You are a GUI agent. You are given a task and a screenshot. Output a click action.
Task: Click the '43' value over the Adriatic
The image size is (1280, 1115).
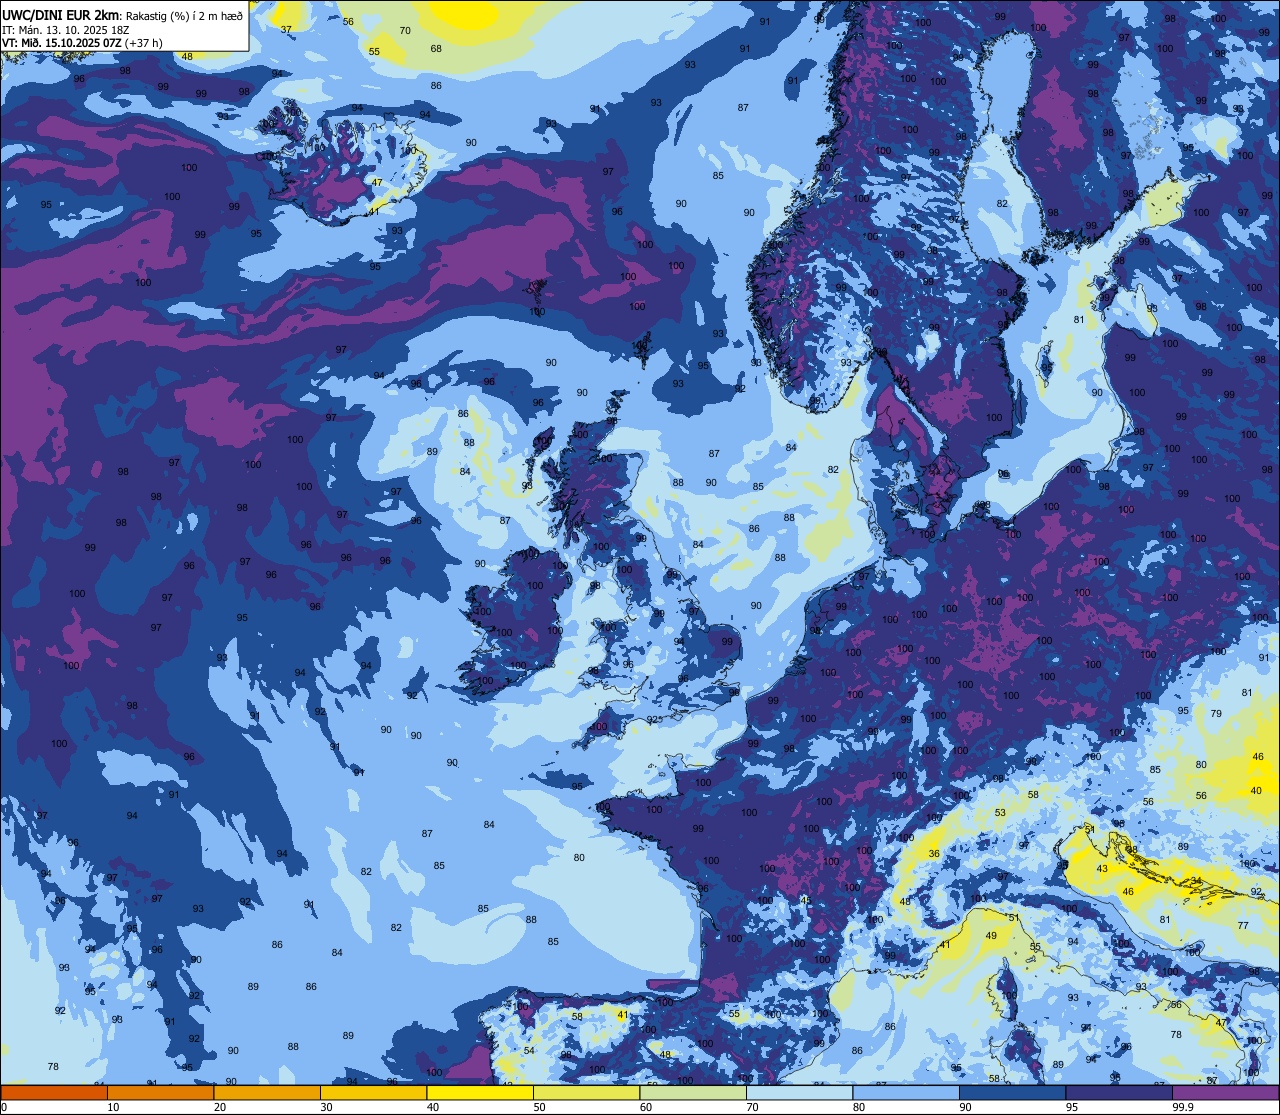coord(1102,869)
